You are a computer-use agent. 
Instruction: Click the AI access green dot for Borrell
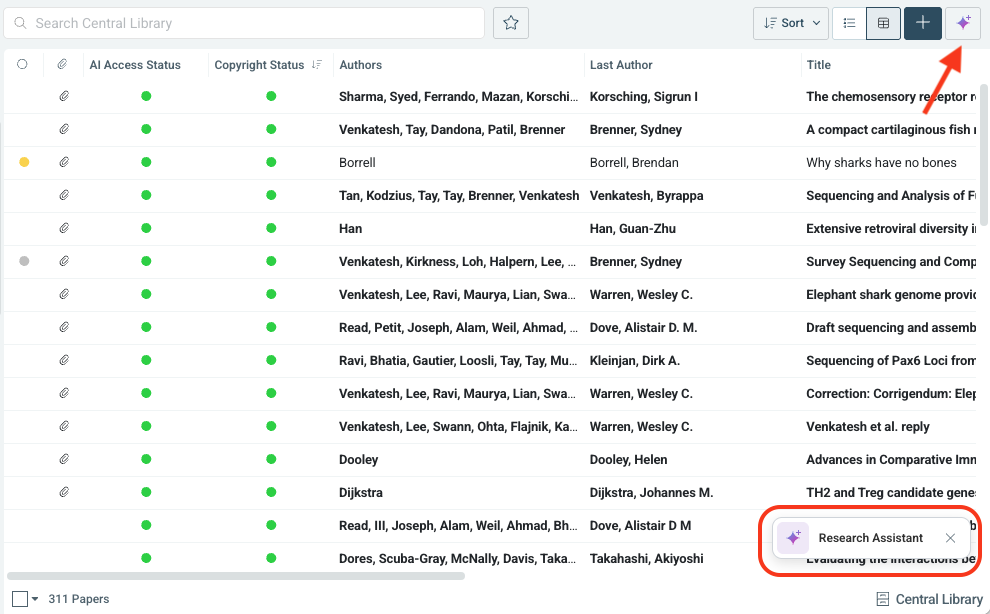tap(146, 162)
